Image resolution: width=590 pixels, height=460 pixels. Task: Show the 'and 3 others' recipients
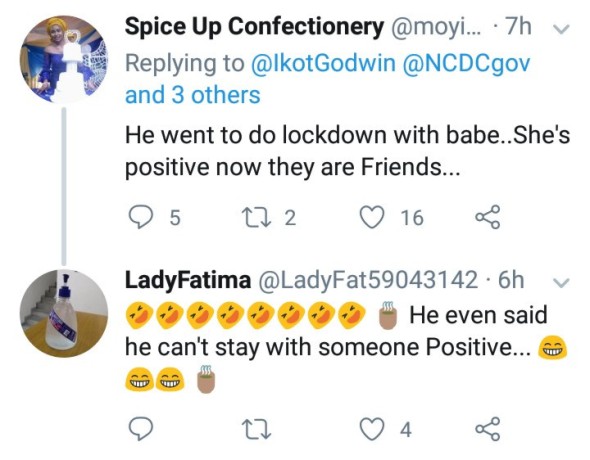(193, 95)
